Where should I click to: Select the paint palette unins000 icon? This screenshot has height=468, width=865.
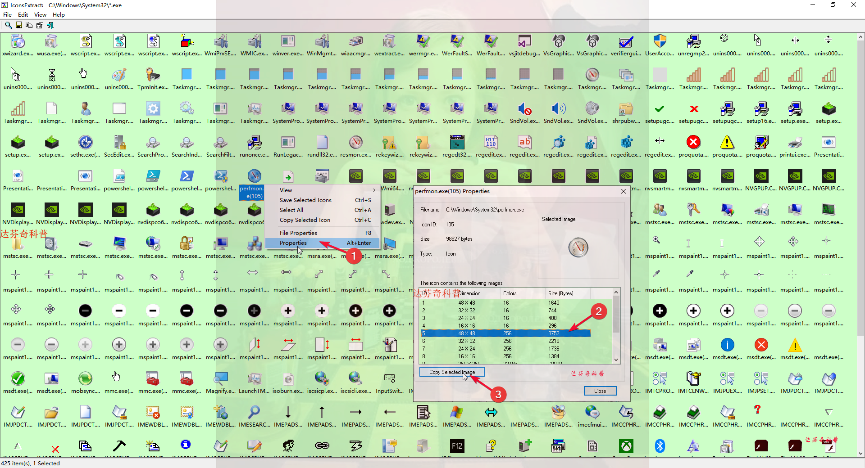pyautogui.click(x=119, y=75)
